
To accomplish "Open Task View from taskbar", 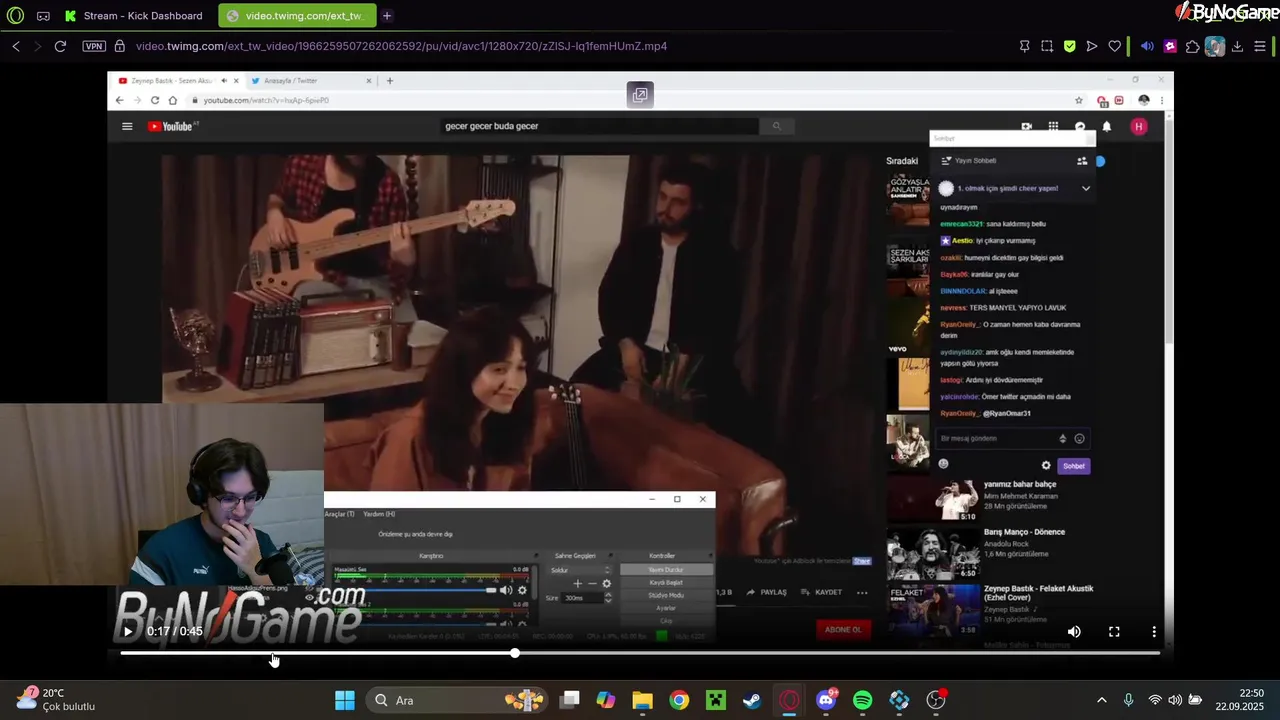I will [569, 700].
